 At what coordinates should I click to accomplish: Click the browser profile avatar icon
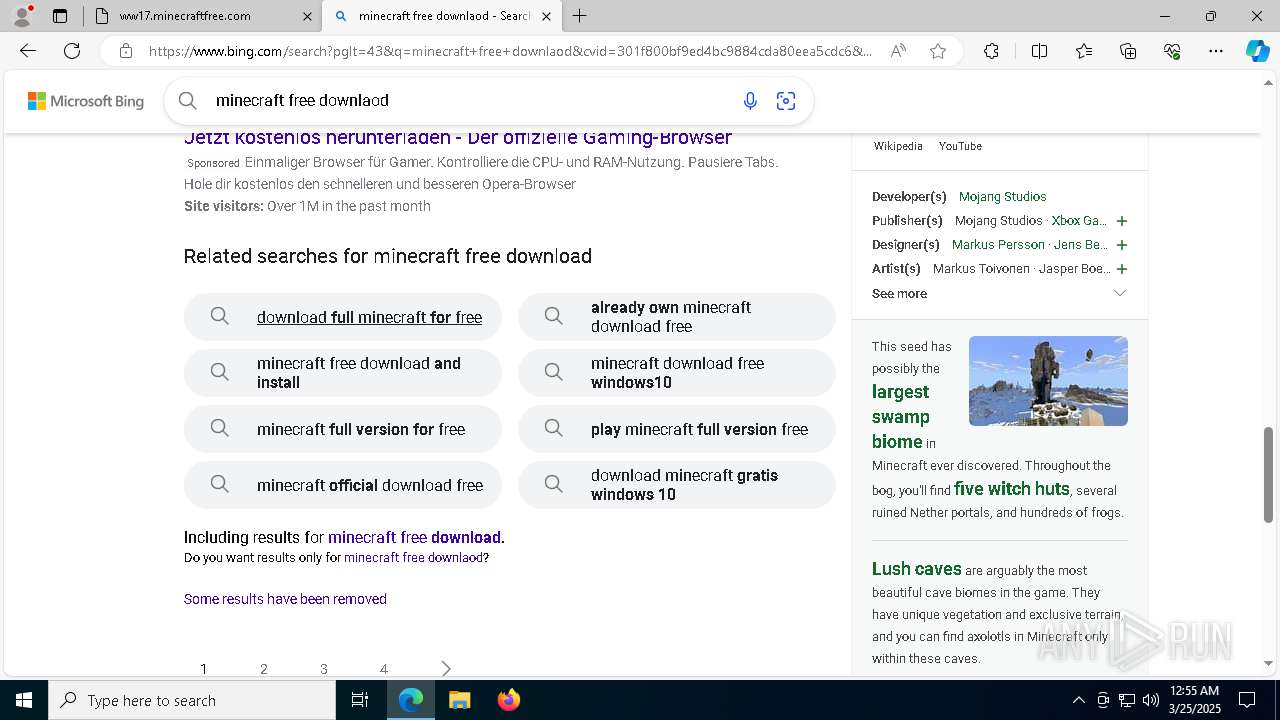click(x=22, y=16)
